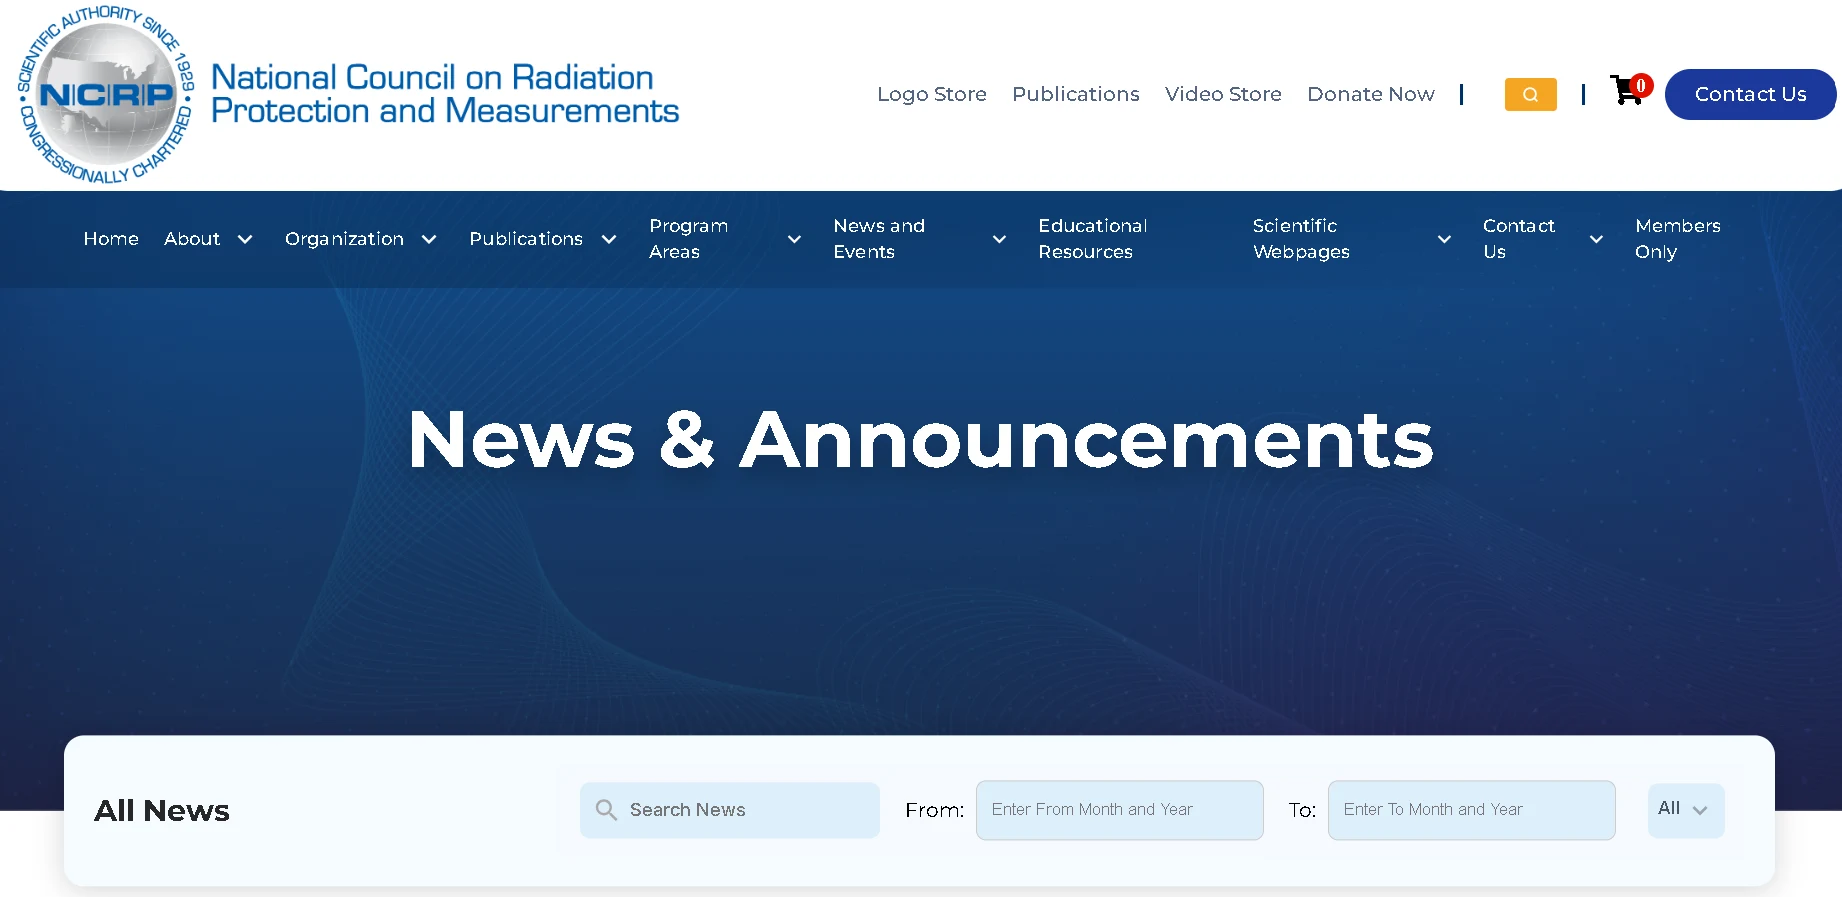This screenshot has height=897, width=1842.
Task: Open Scientific Webpages menu item
Action: (x=1300, y=239)
